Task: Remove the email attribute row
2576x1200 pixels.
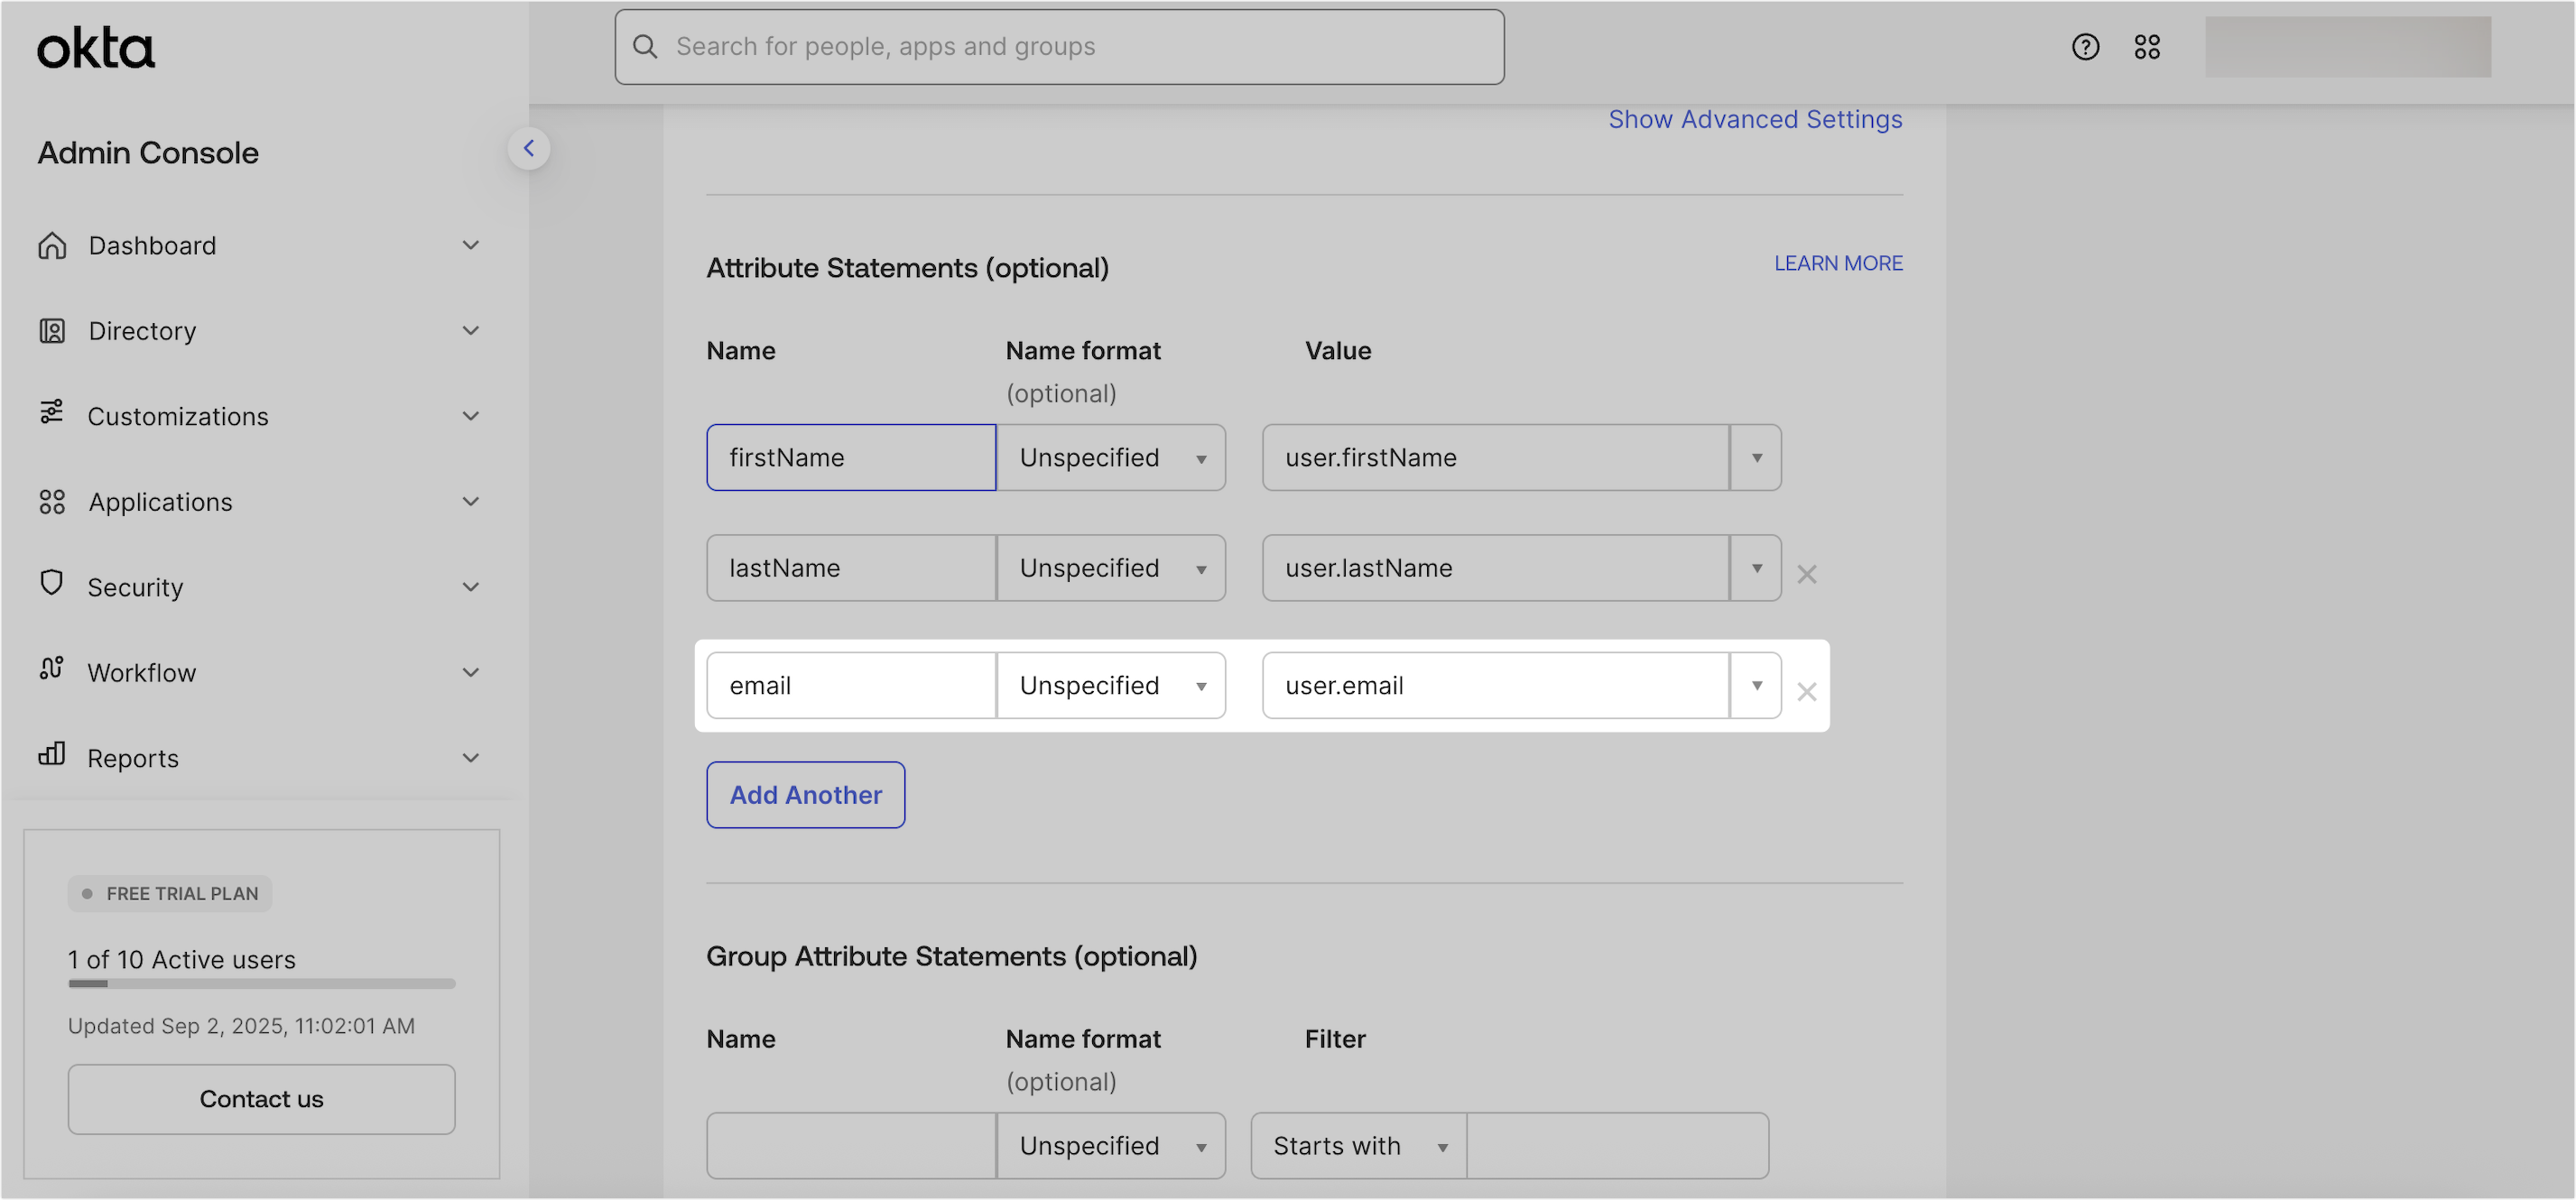Action: pos(1806,692)
